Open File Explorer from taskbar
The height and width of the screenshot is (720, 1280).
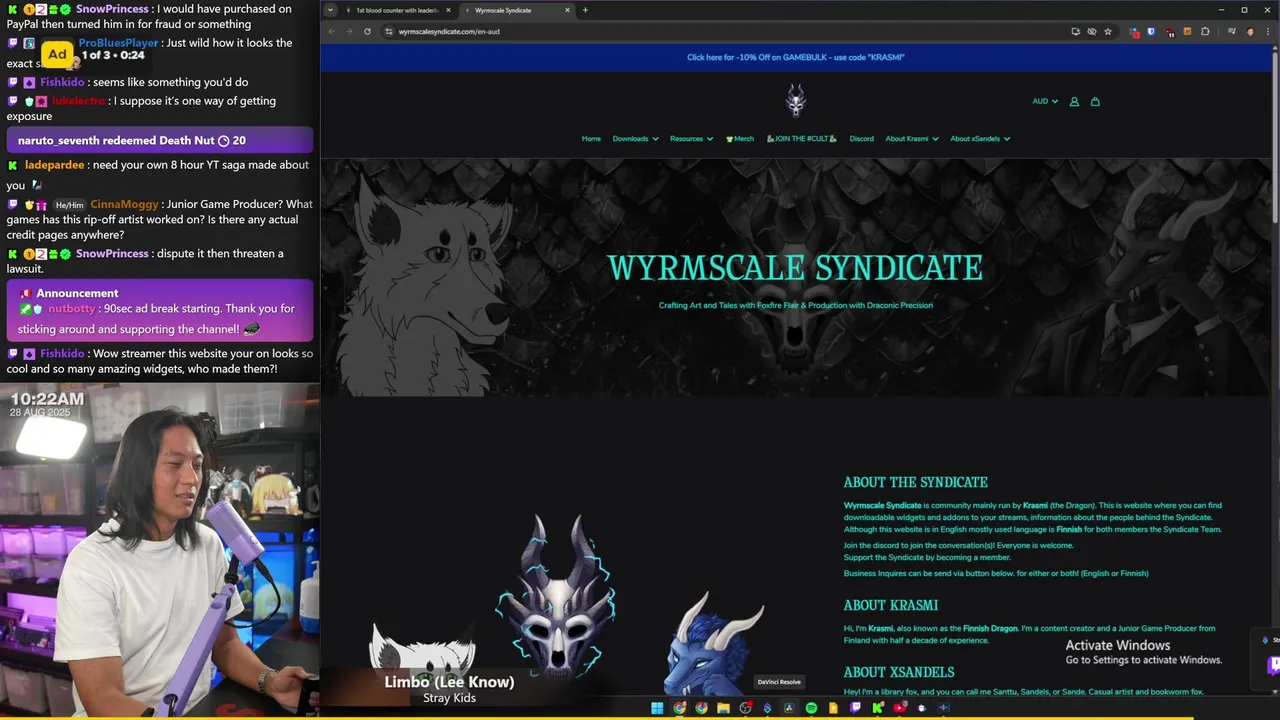tap(723, 708)
